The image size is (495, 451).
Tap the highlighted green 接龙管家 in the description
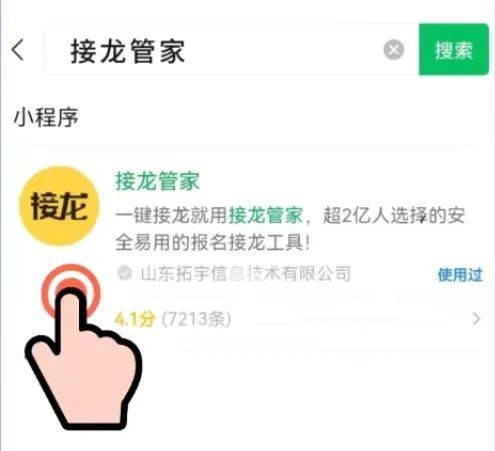pyautogui.click(x=266, y=215)
